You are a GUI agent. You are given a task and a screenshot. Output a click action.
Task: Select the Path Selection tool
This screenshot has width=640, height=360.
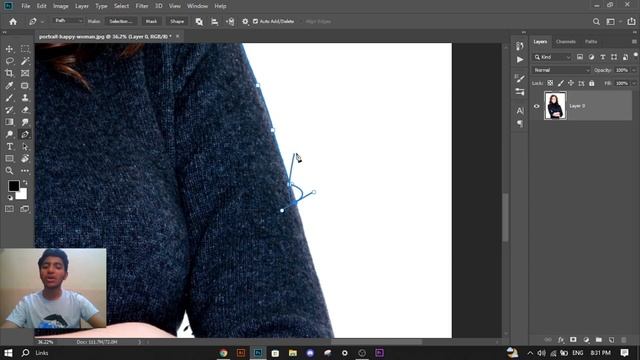click(x=25, y=147)
